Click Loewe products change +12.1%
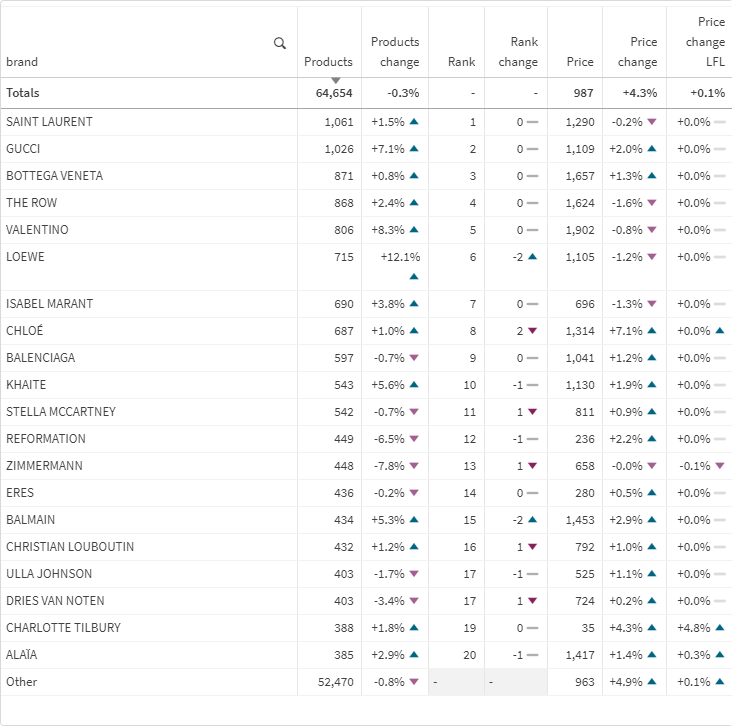The height and width of the screenshot is (726, 732). 401,257
